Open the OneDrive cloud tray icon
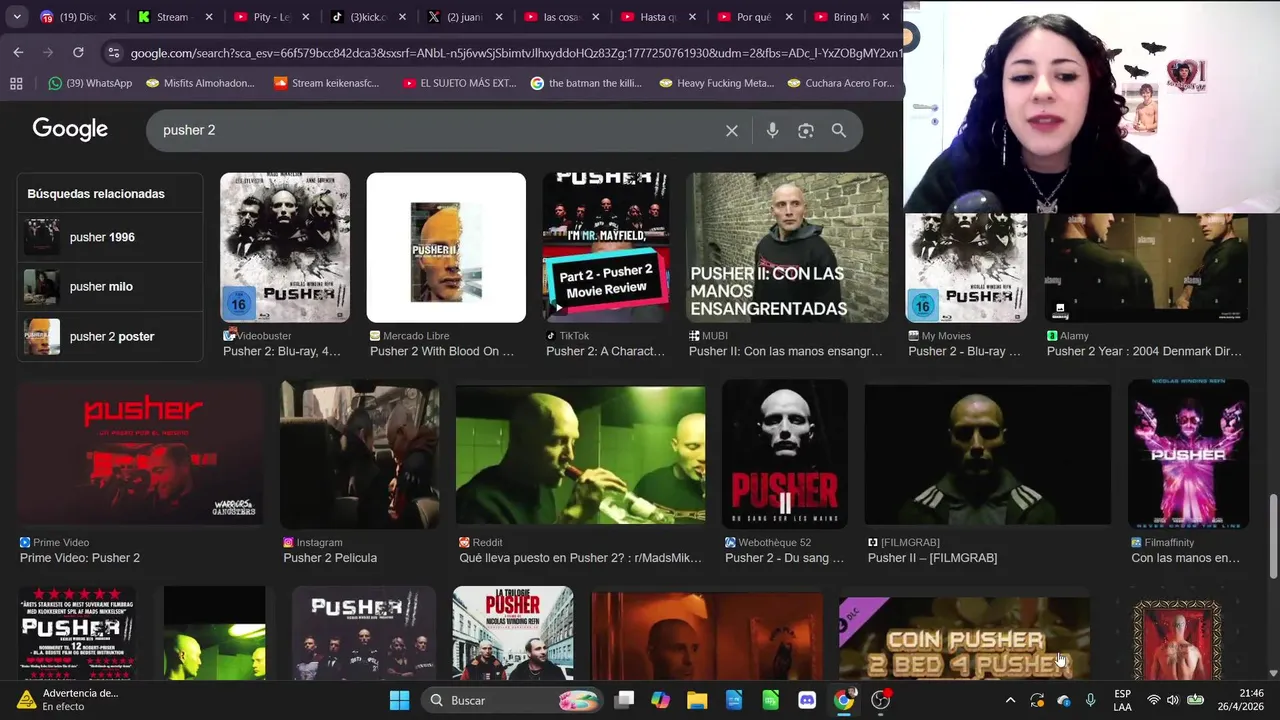The image size is (1280, 720). tap(1063, 700)
